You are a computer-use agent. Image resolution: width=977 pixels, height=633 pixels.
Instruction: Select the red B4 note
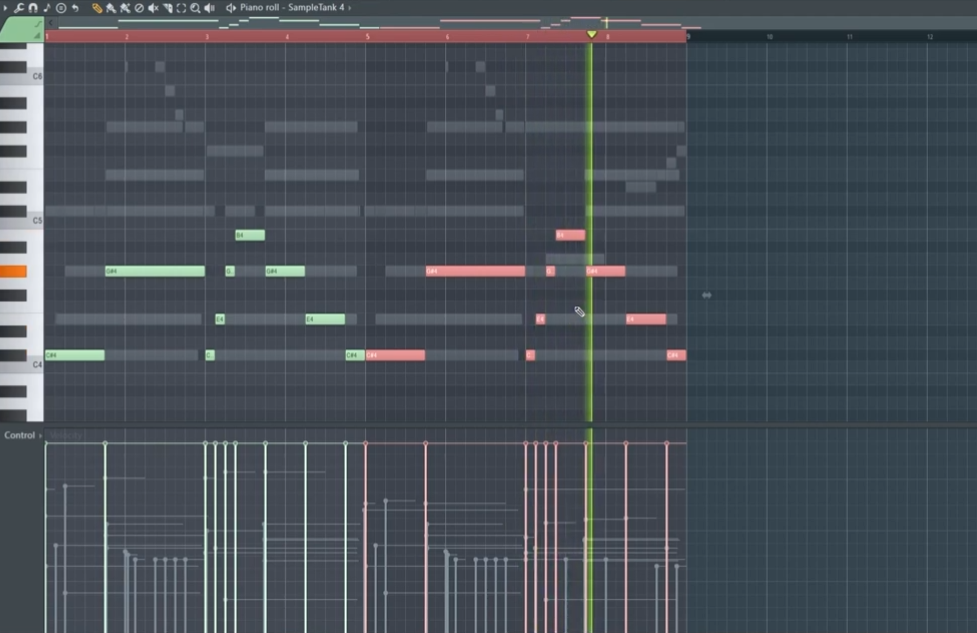point(570,235)
